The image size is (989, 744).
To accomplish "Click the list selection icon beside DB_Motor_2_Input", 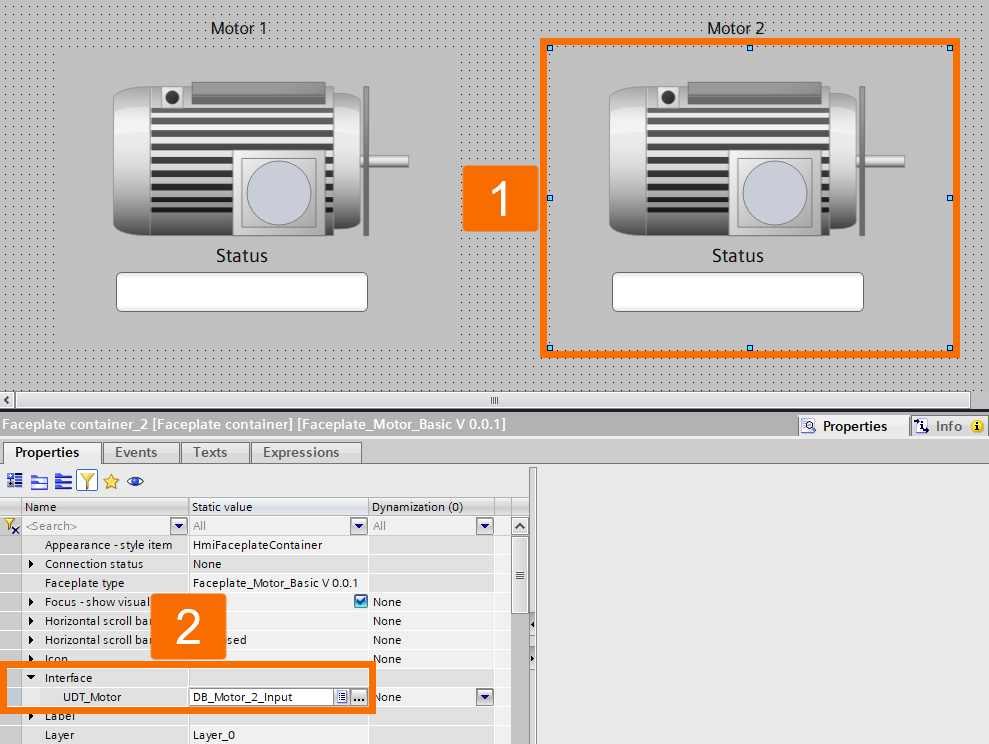I will pos(343,697).
